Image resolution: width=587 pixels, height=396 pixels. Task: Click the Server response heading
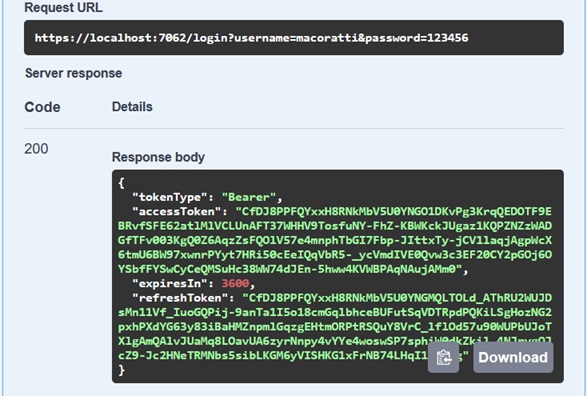73,73
